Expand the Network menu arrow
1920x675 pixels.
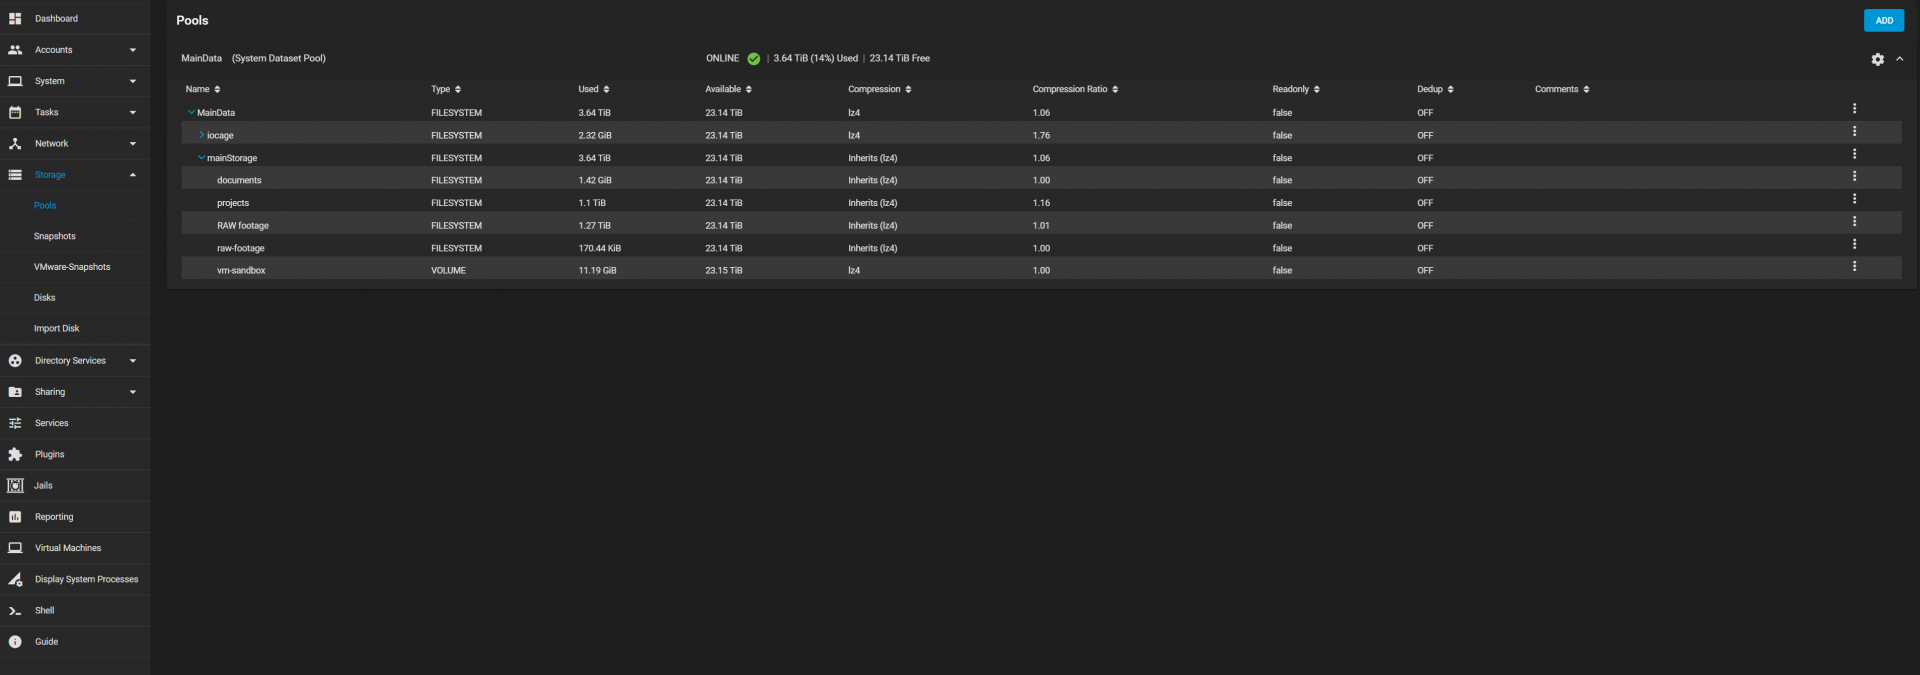coord(133,143)
